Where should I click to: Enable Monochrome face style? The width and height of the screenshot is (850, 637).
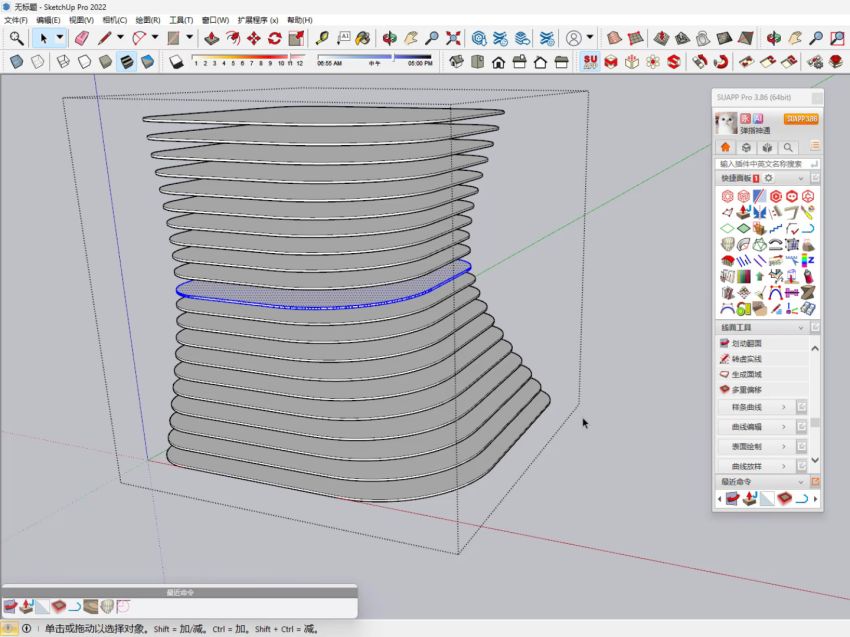pos(147,62)
